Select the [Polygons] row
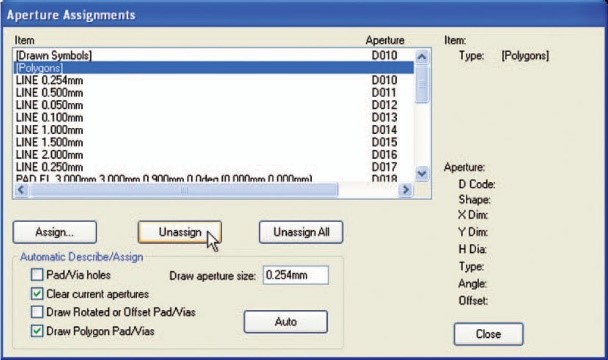 pos(214,68)
